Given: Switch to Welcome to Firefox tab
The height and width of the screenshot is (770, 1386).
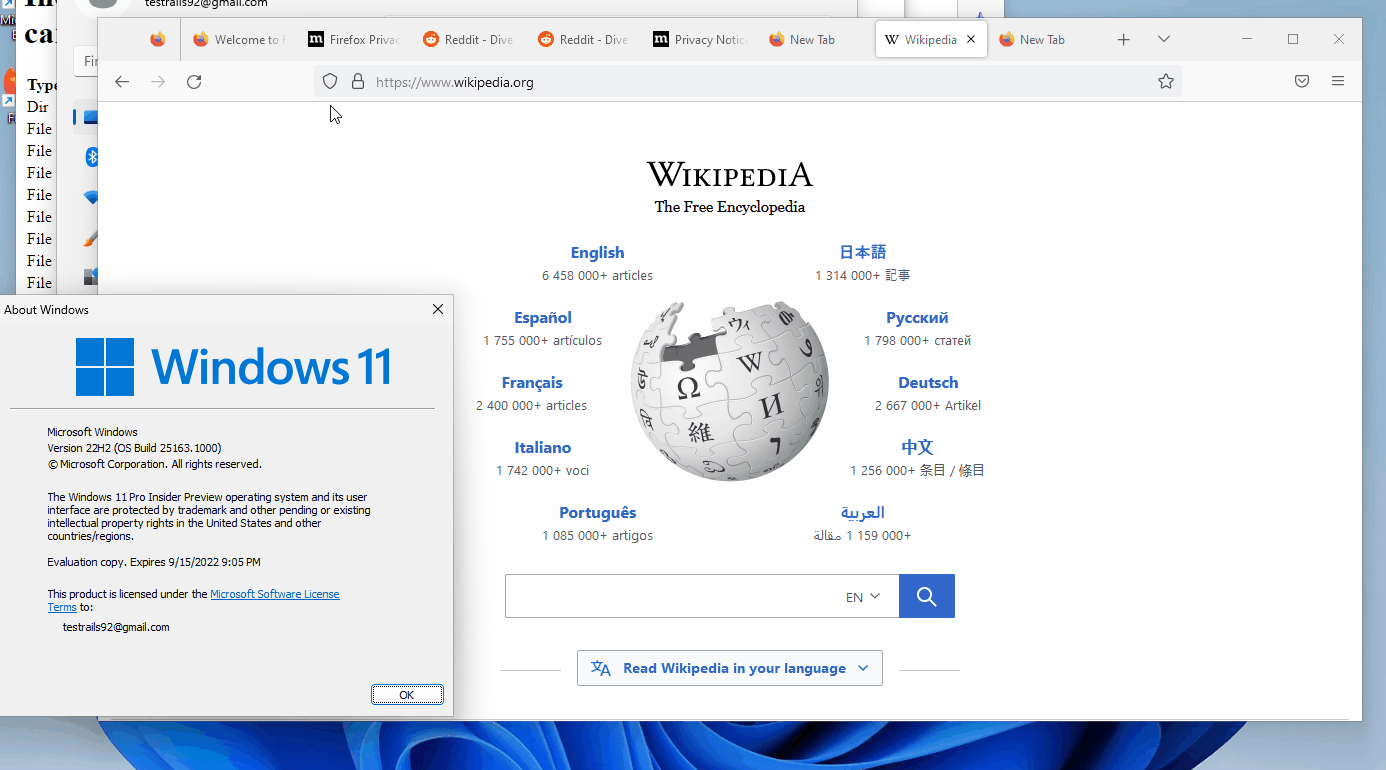Looking at the screenshot, I should pos(240,40).
